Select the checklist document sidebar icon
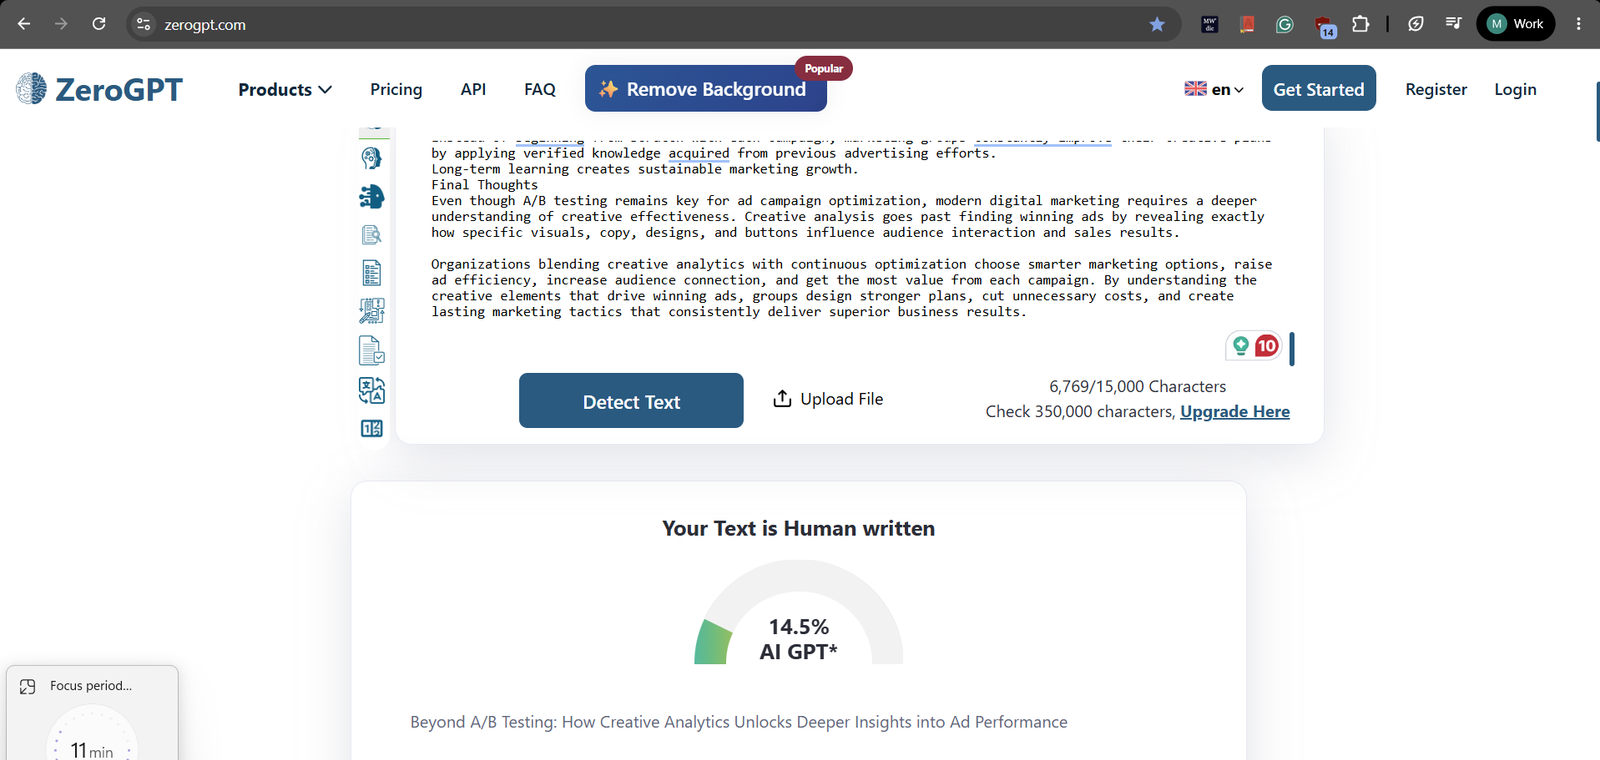The image size is (1600, 760). [371, 273]
